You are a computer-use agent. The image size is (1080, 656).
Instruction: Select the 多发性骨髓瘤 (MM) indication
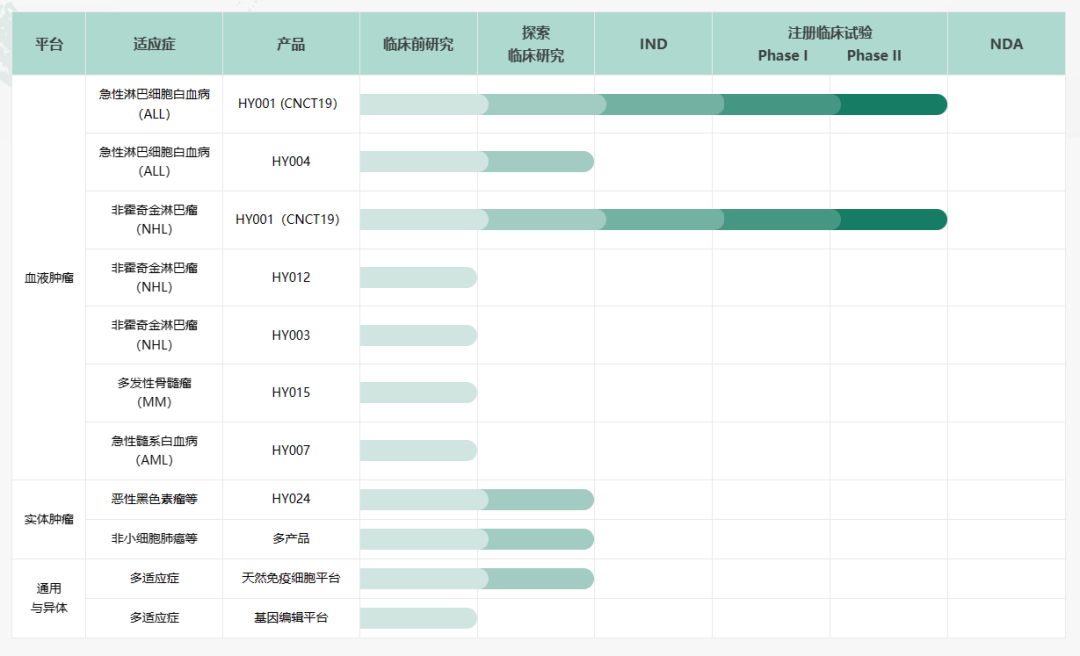pyautogui.click(x=154, y=393)
